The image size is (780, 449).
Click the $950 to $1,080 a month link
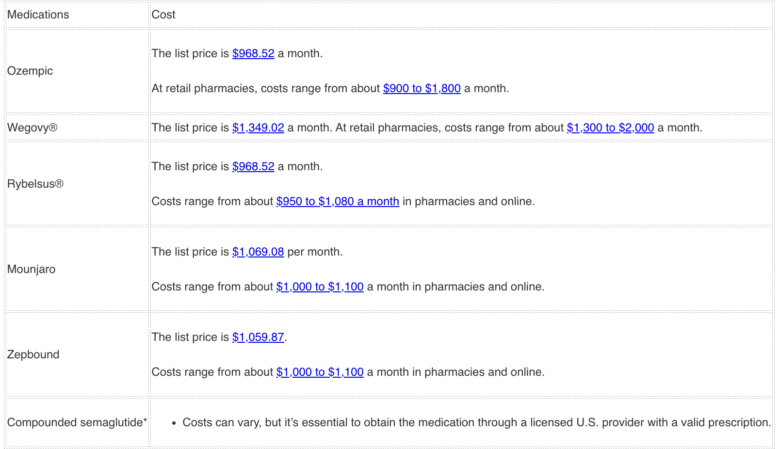tap(337, 201)
